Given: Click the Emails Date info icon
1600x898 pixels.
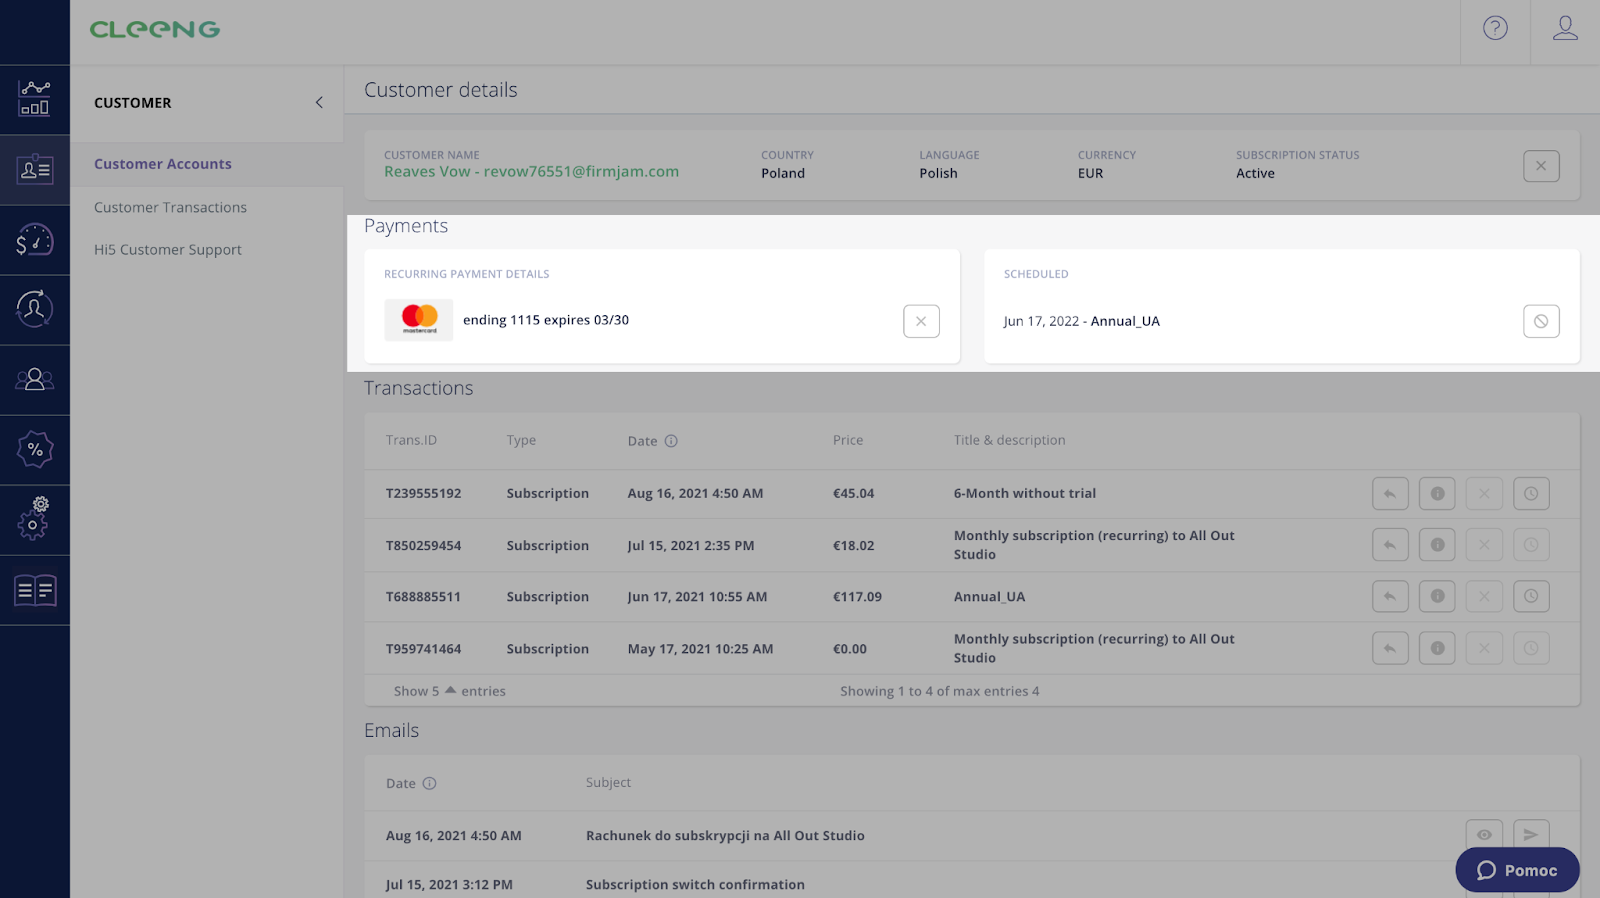Looking at the screenshot, I should click(429, 783).
